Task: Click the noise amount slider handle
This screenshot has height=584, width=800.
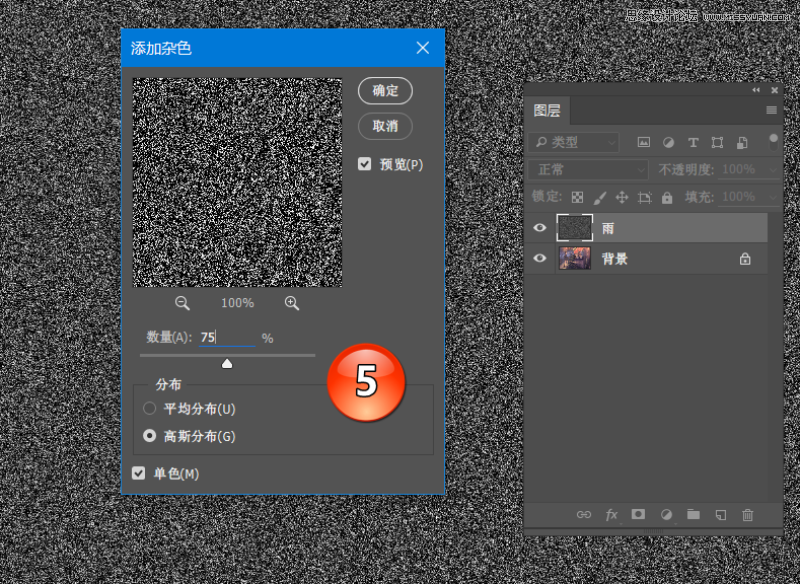Action: coord(227,363)
